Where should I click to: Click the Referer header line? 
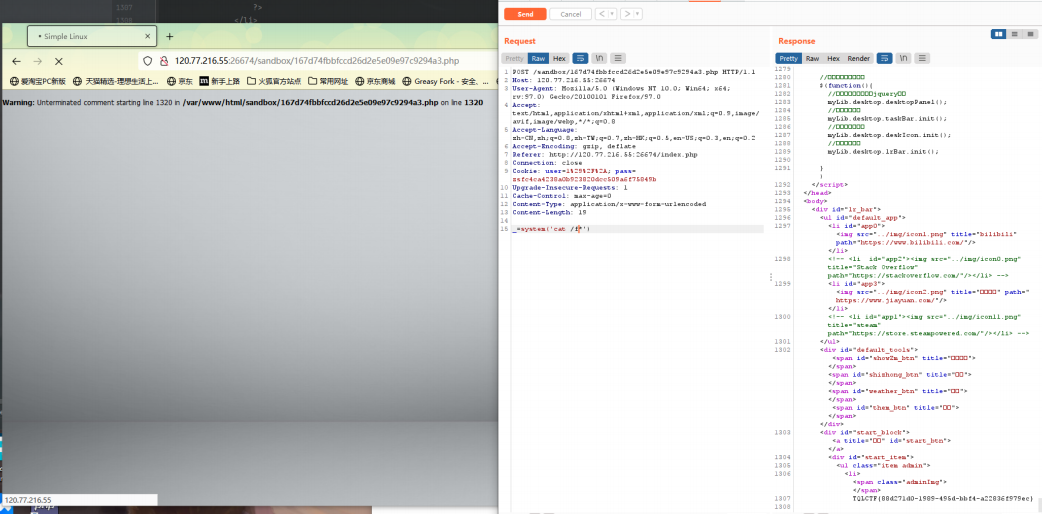[605, 154]
